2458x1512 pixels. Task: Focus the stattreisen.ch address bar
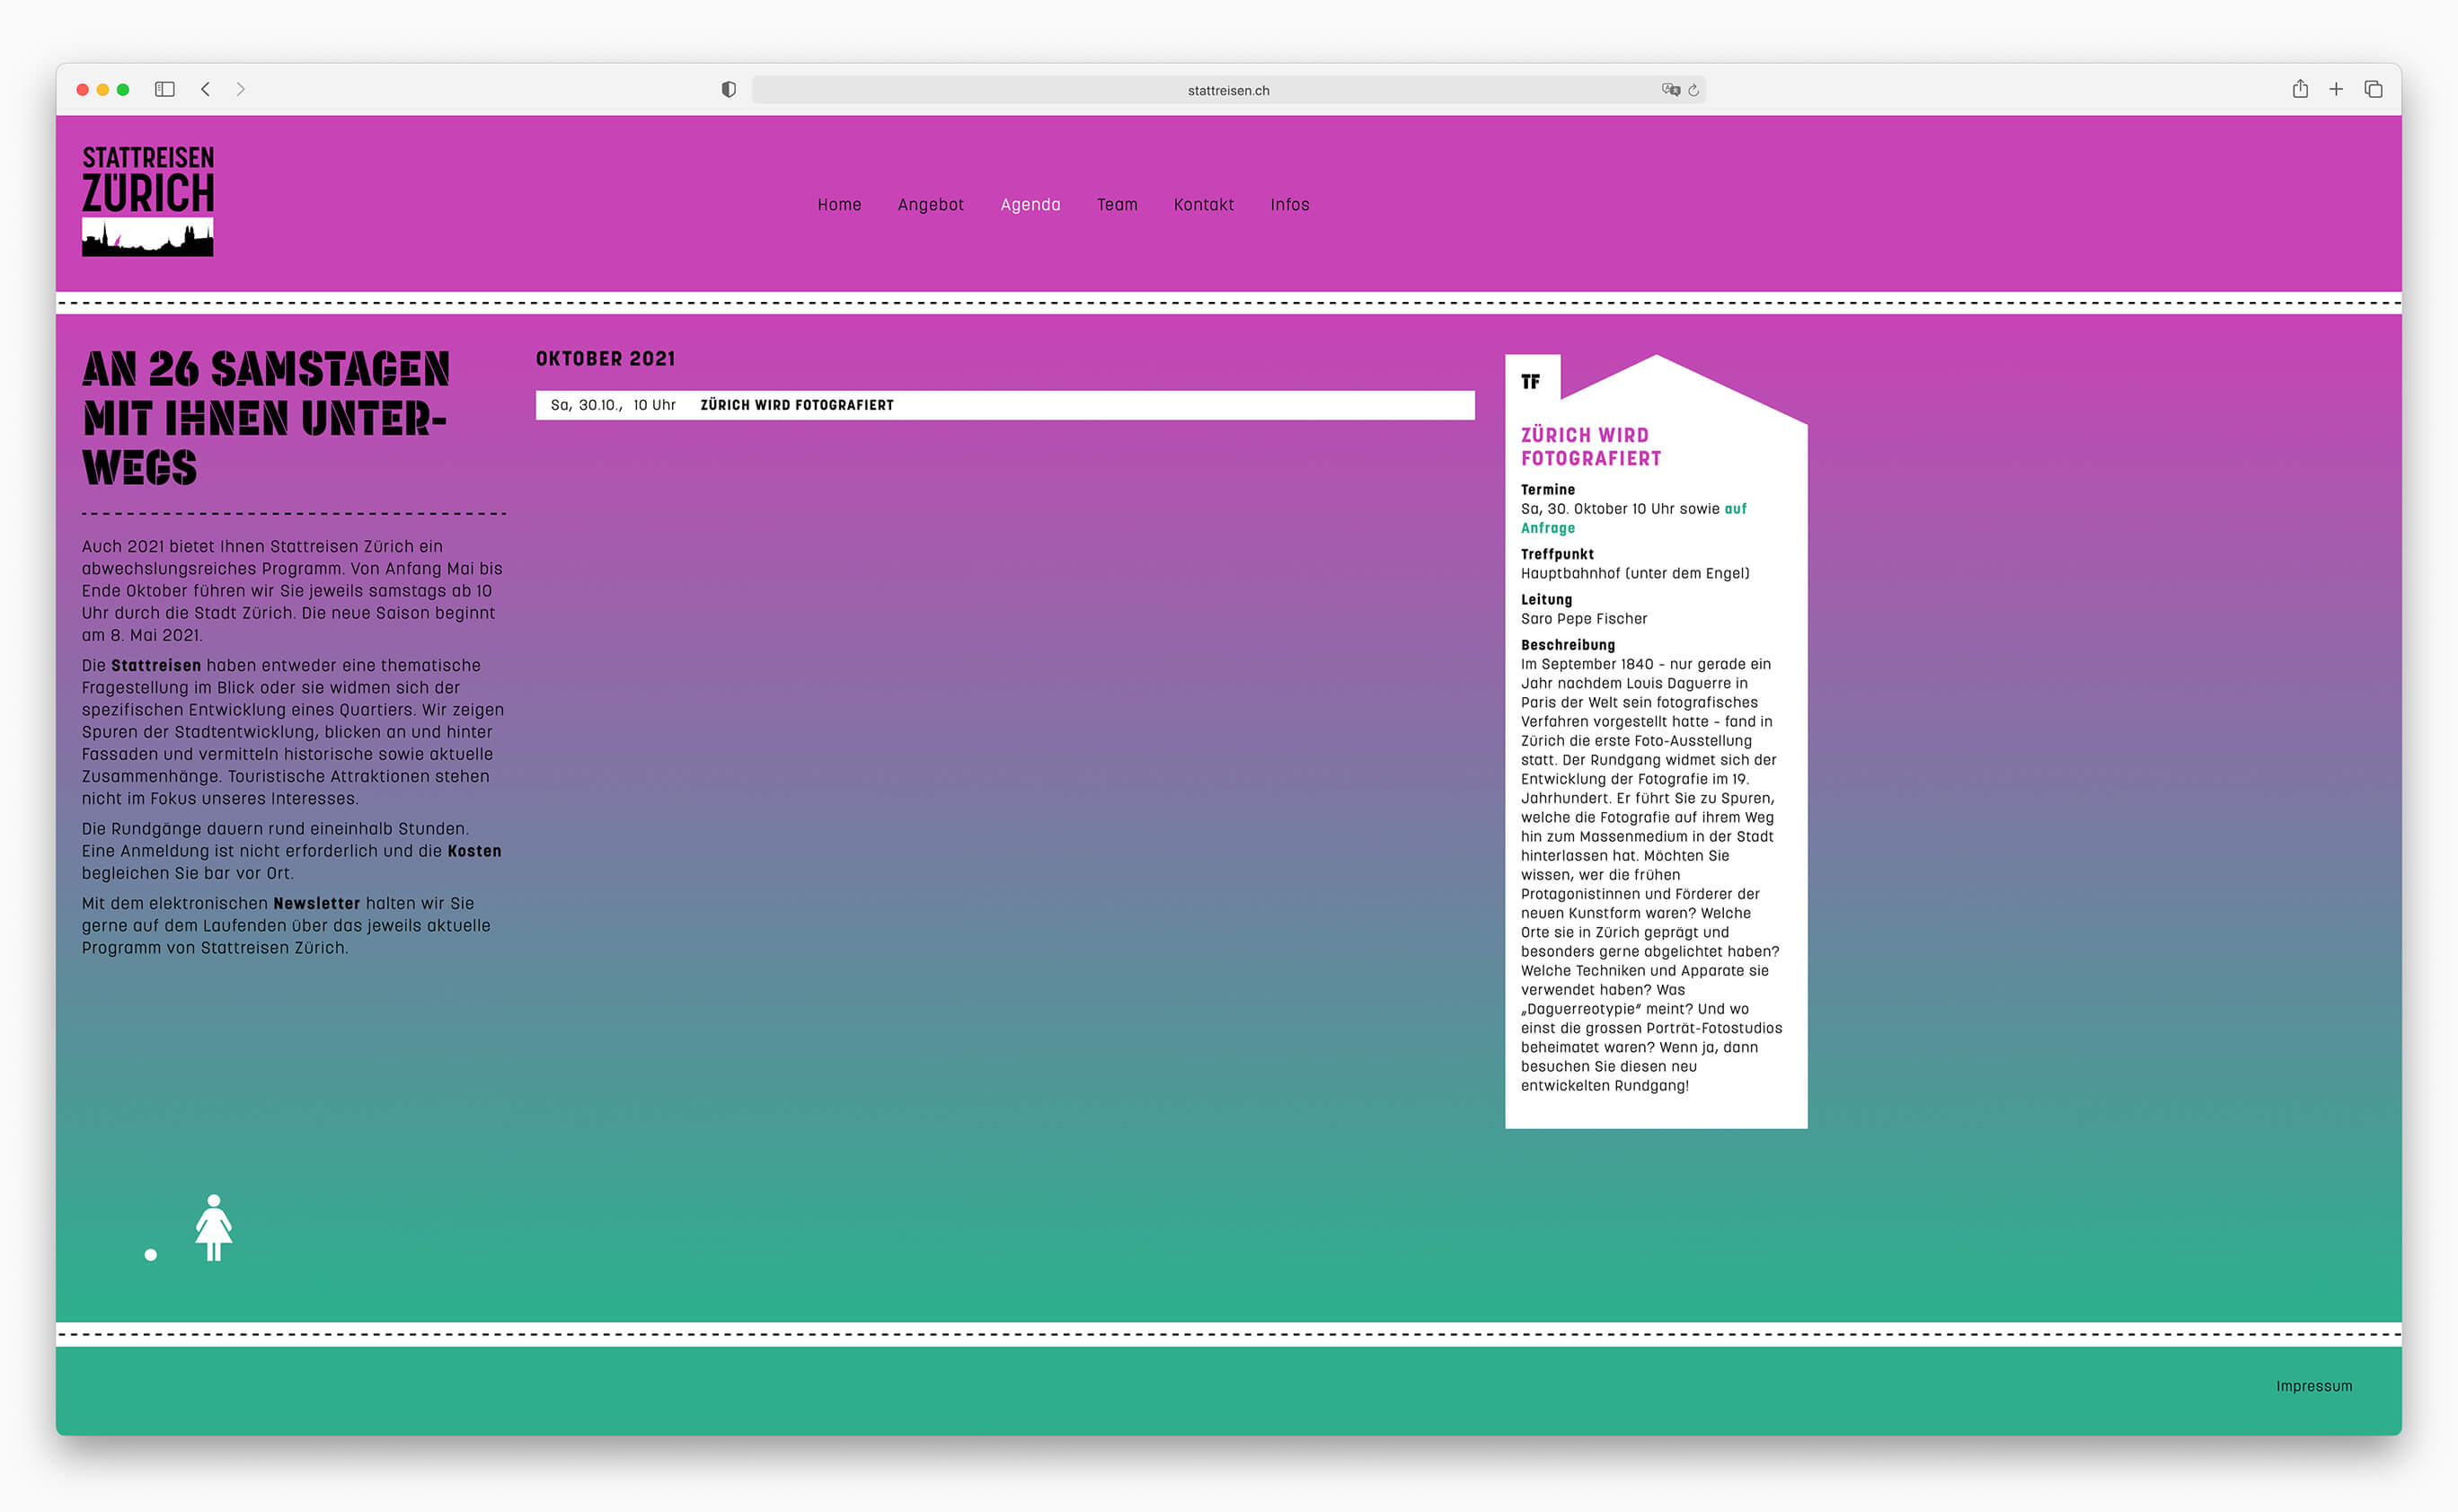tap(1228, 90)
